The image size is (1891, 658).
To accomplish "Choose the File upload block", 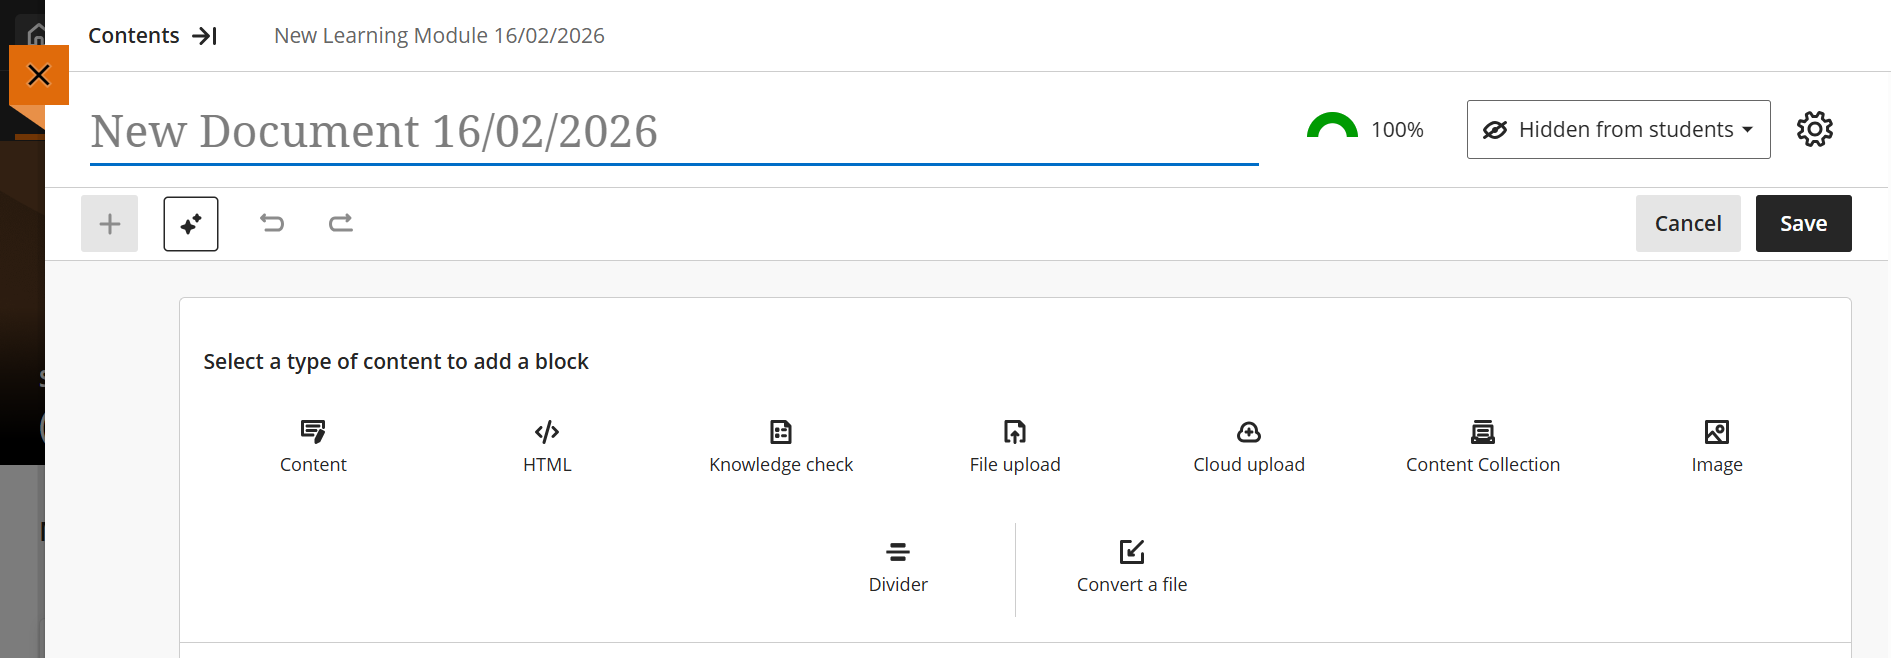I will click(1015, 446).
